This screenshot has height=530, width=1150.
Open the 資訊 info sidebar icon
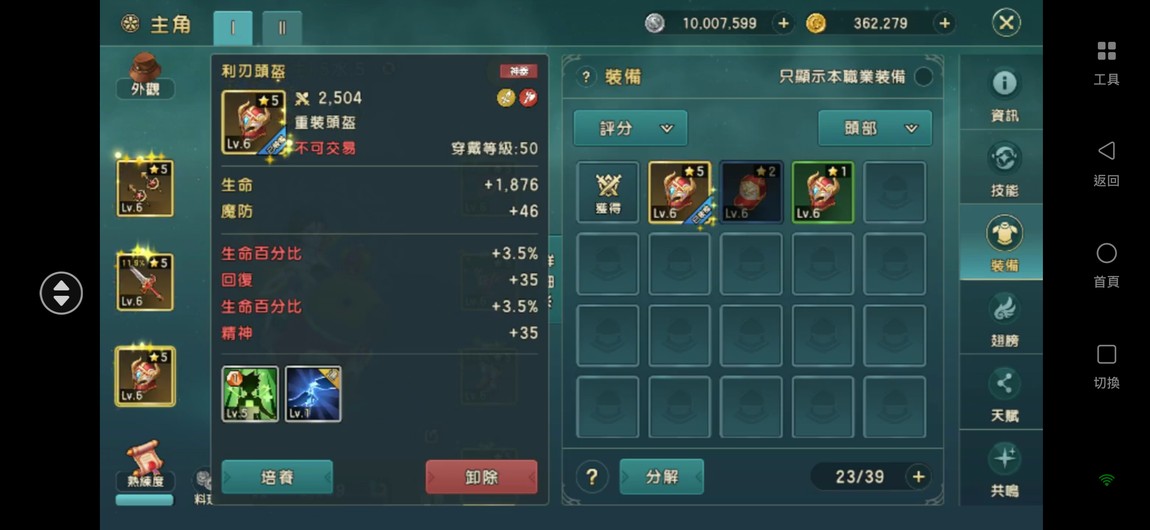click(1003, 93)
